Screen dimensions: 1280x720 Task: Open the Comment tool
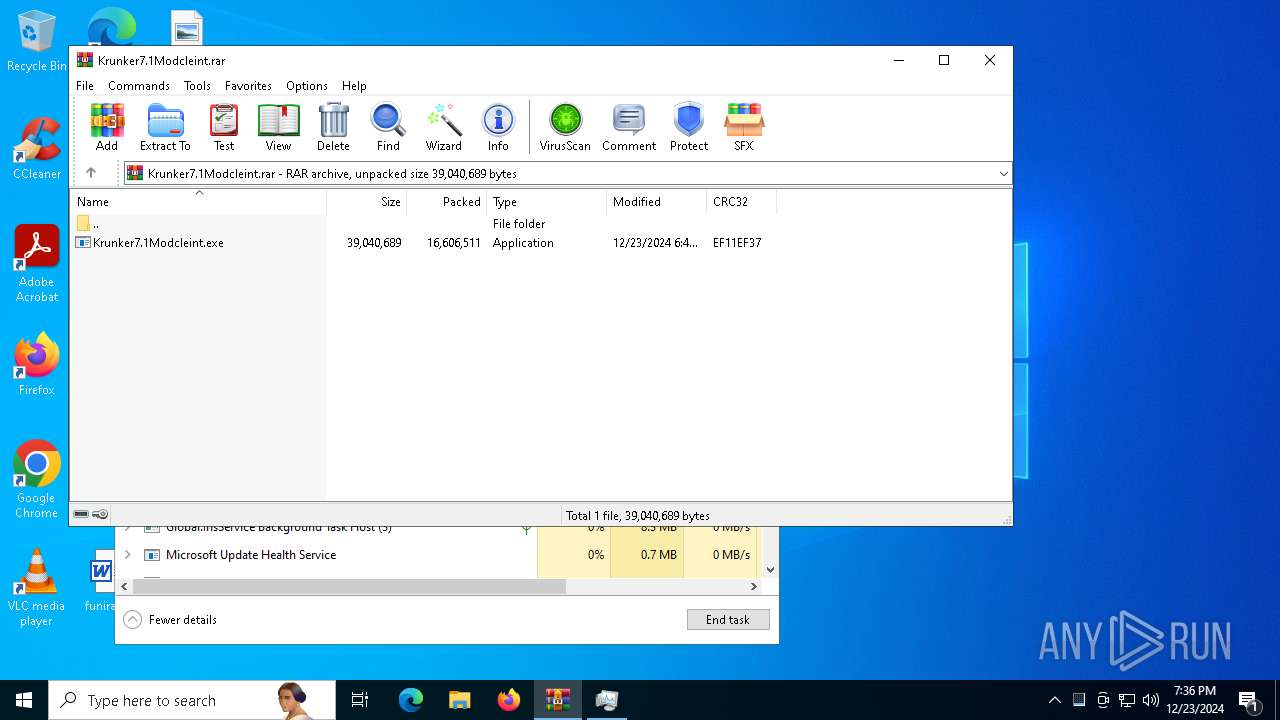point(629,127)
